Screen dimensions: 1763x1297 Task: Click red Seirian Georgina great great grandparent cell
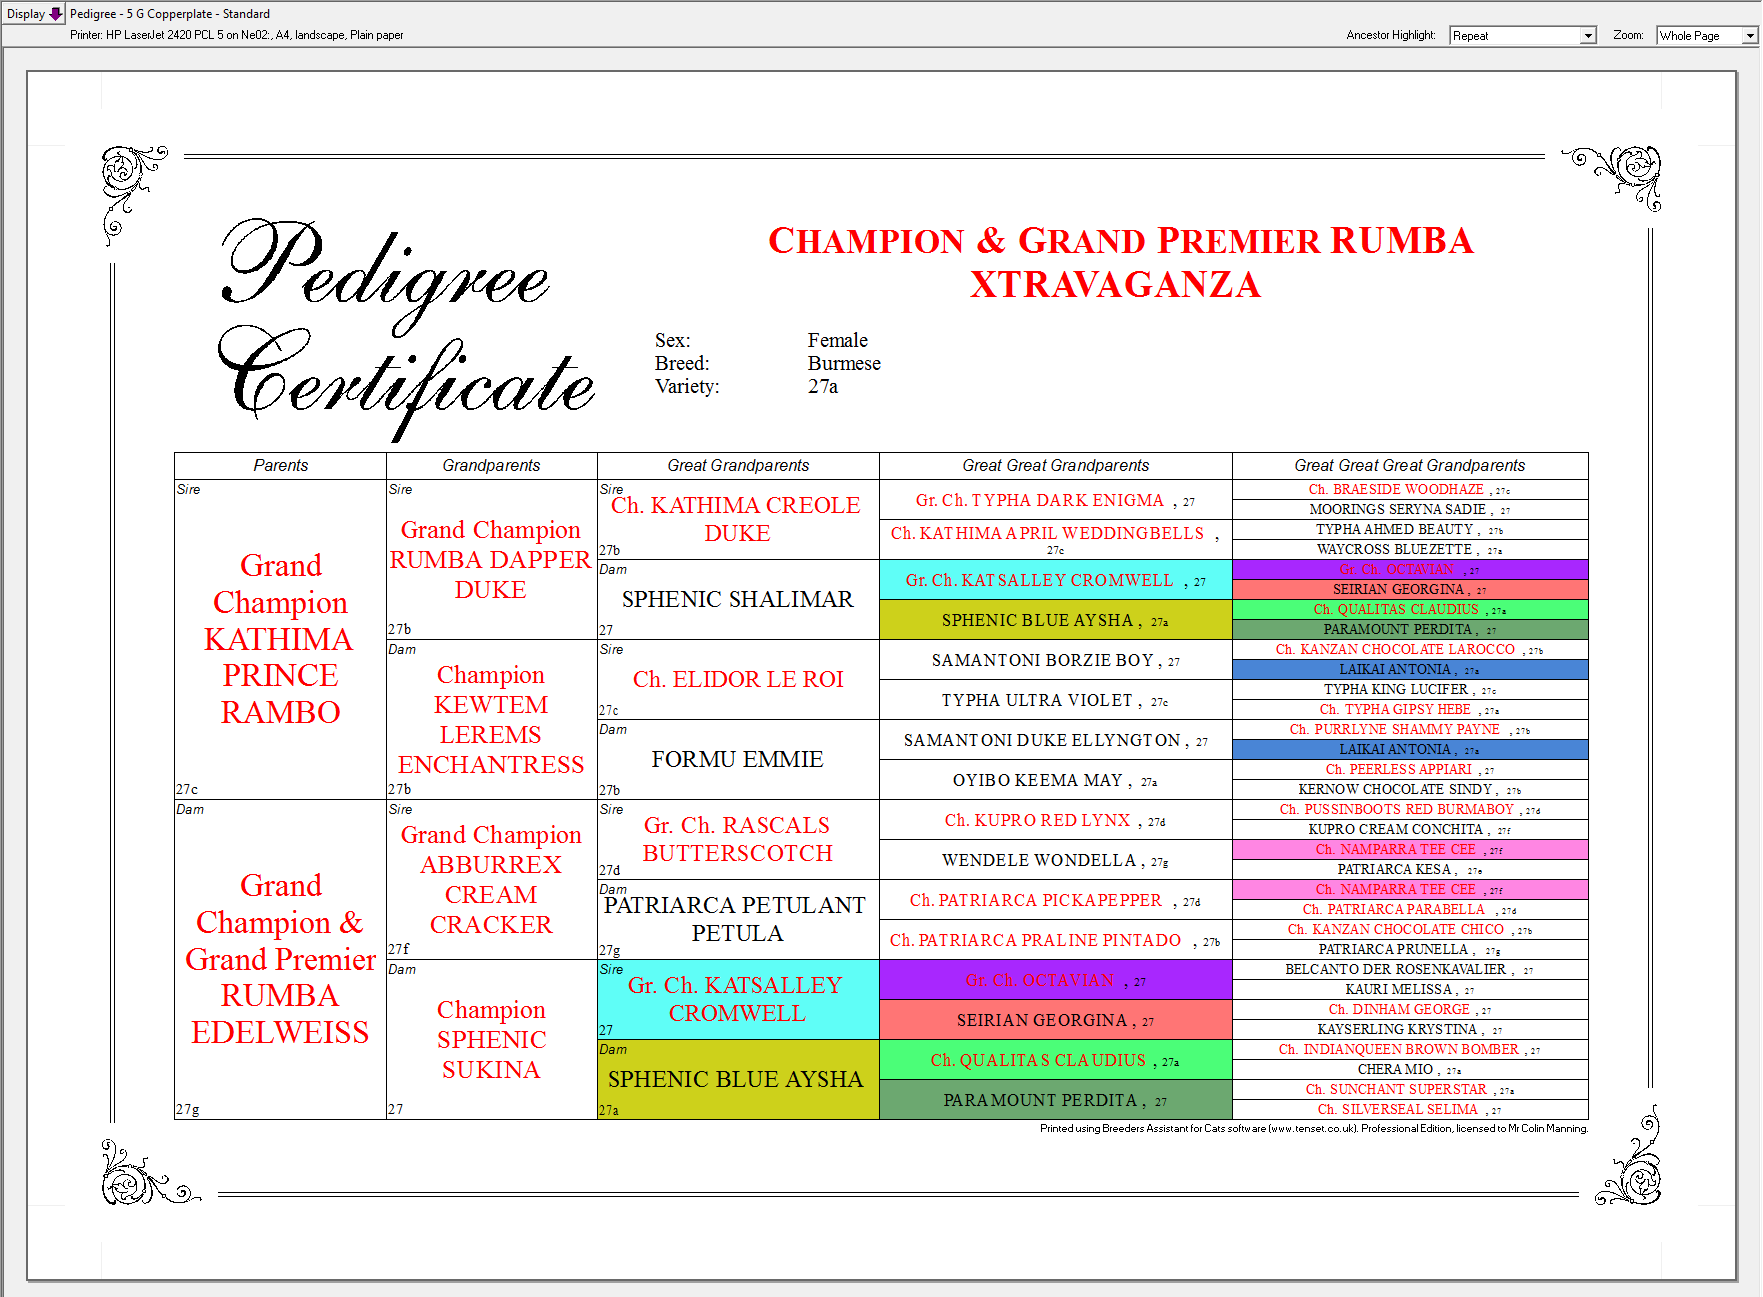pyautogui.click(x=1056, y=1020)
